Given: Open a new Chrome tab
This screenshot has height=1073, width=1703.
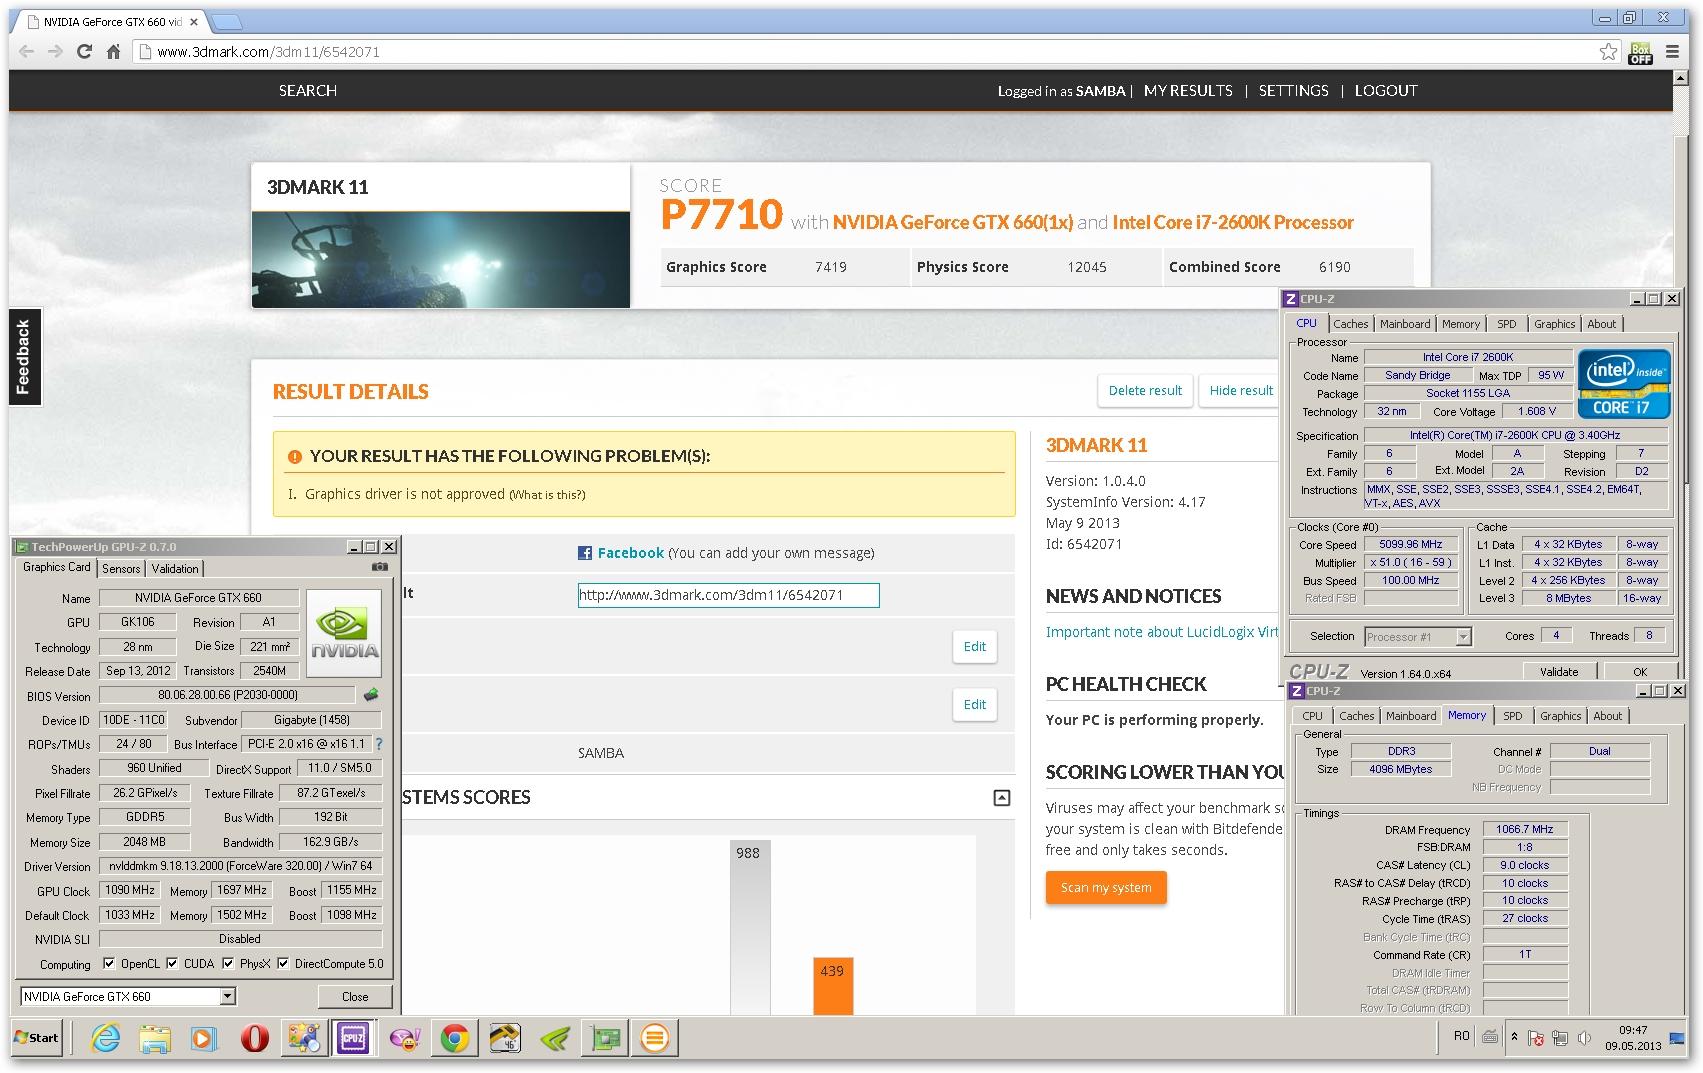Looking at the screenshot, I should coord(227,22).
